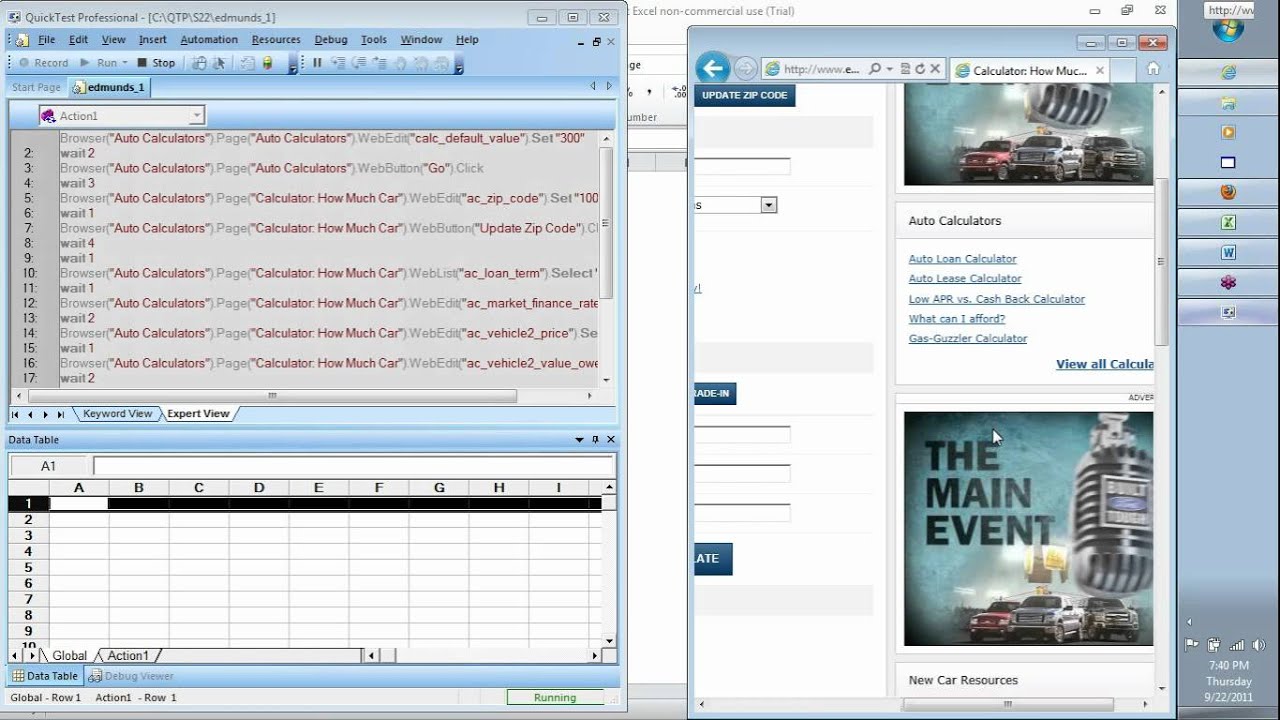Open the loan term dropdown on web page
Viewport: 1280px width, 720px height.
tap(768, 205)
